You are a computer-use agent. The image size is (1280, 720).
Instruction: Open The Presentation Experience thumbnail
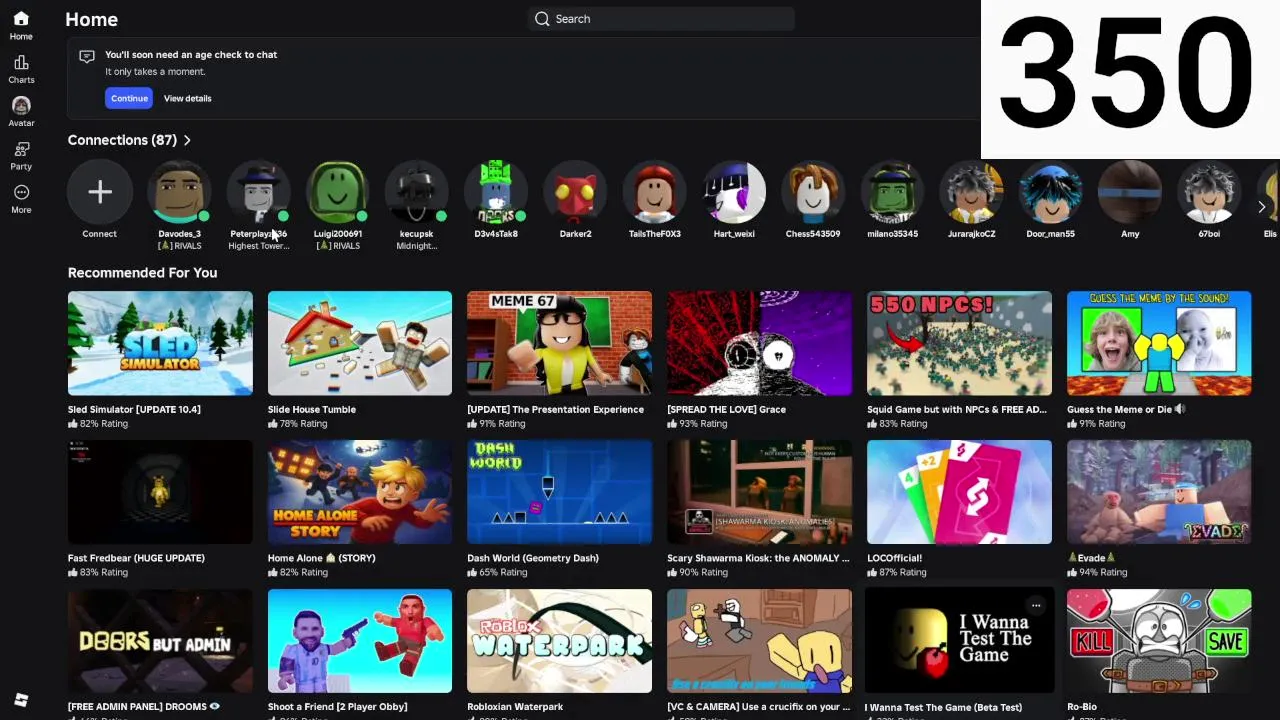[x=559, y=343]
